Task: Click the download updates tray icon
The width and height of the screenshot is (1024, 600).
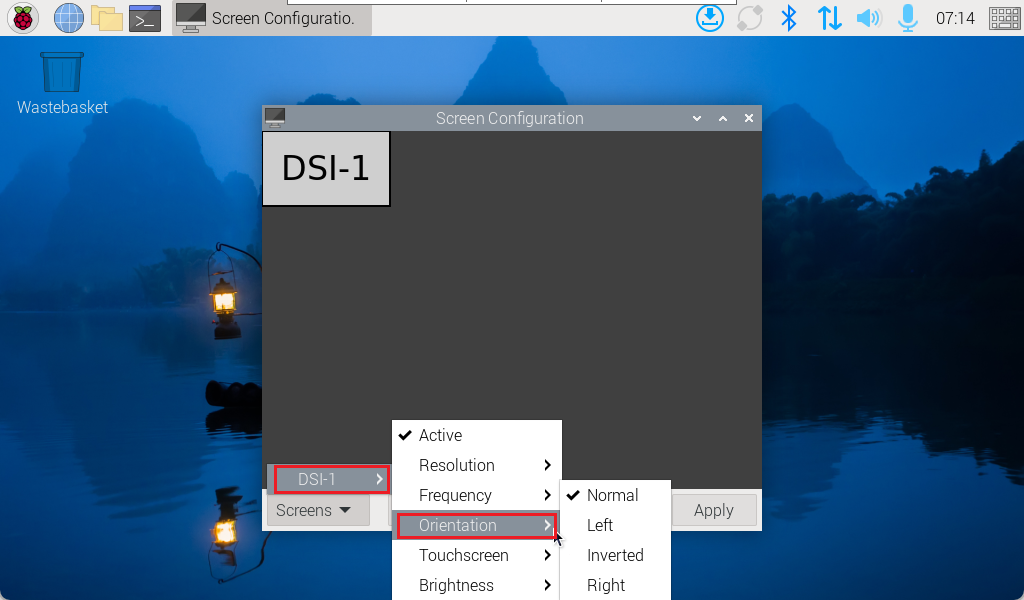Action: tap(710, 18)
